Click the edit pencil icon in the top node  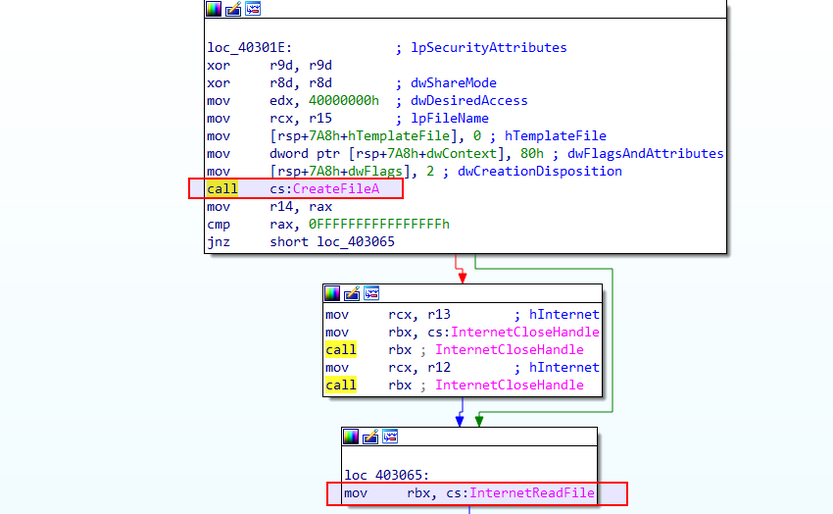[233, 8]
